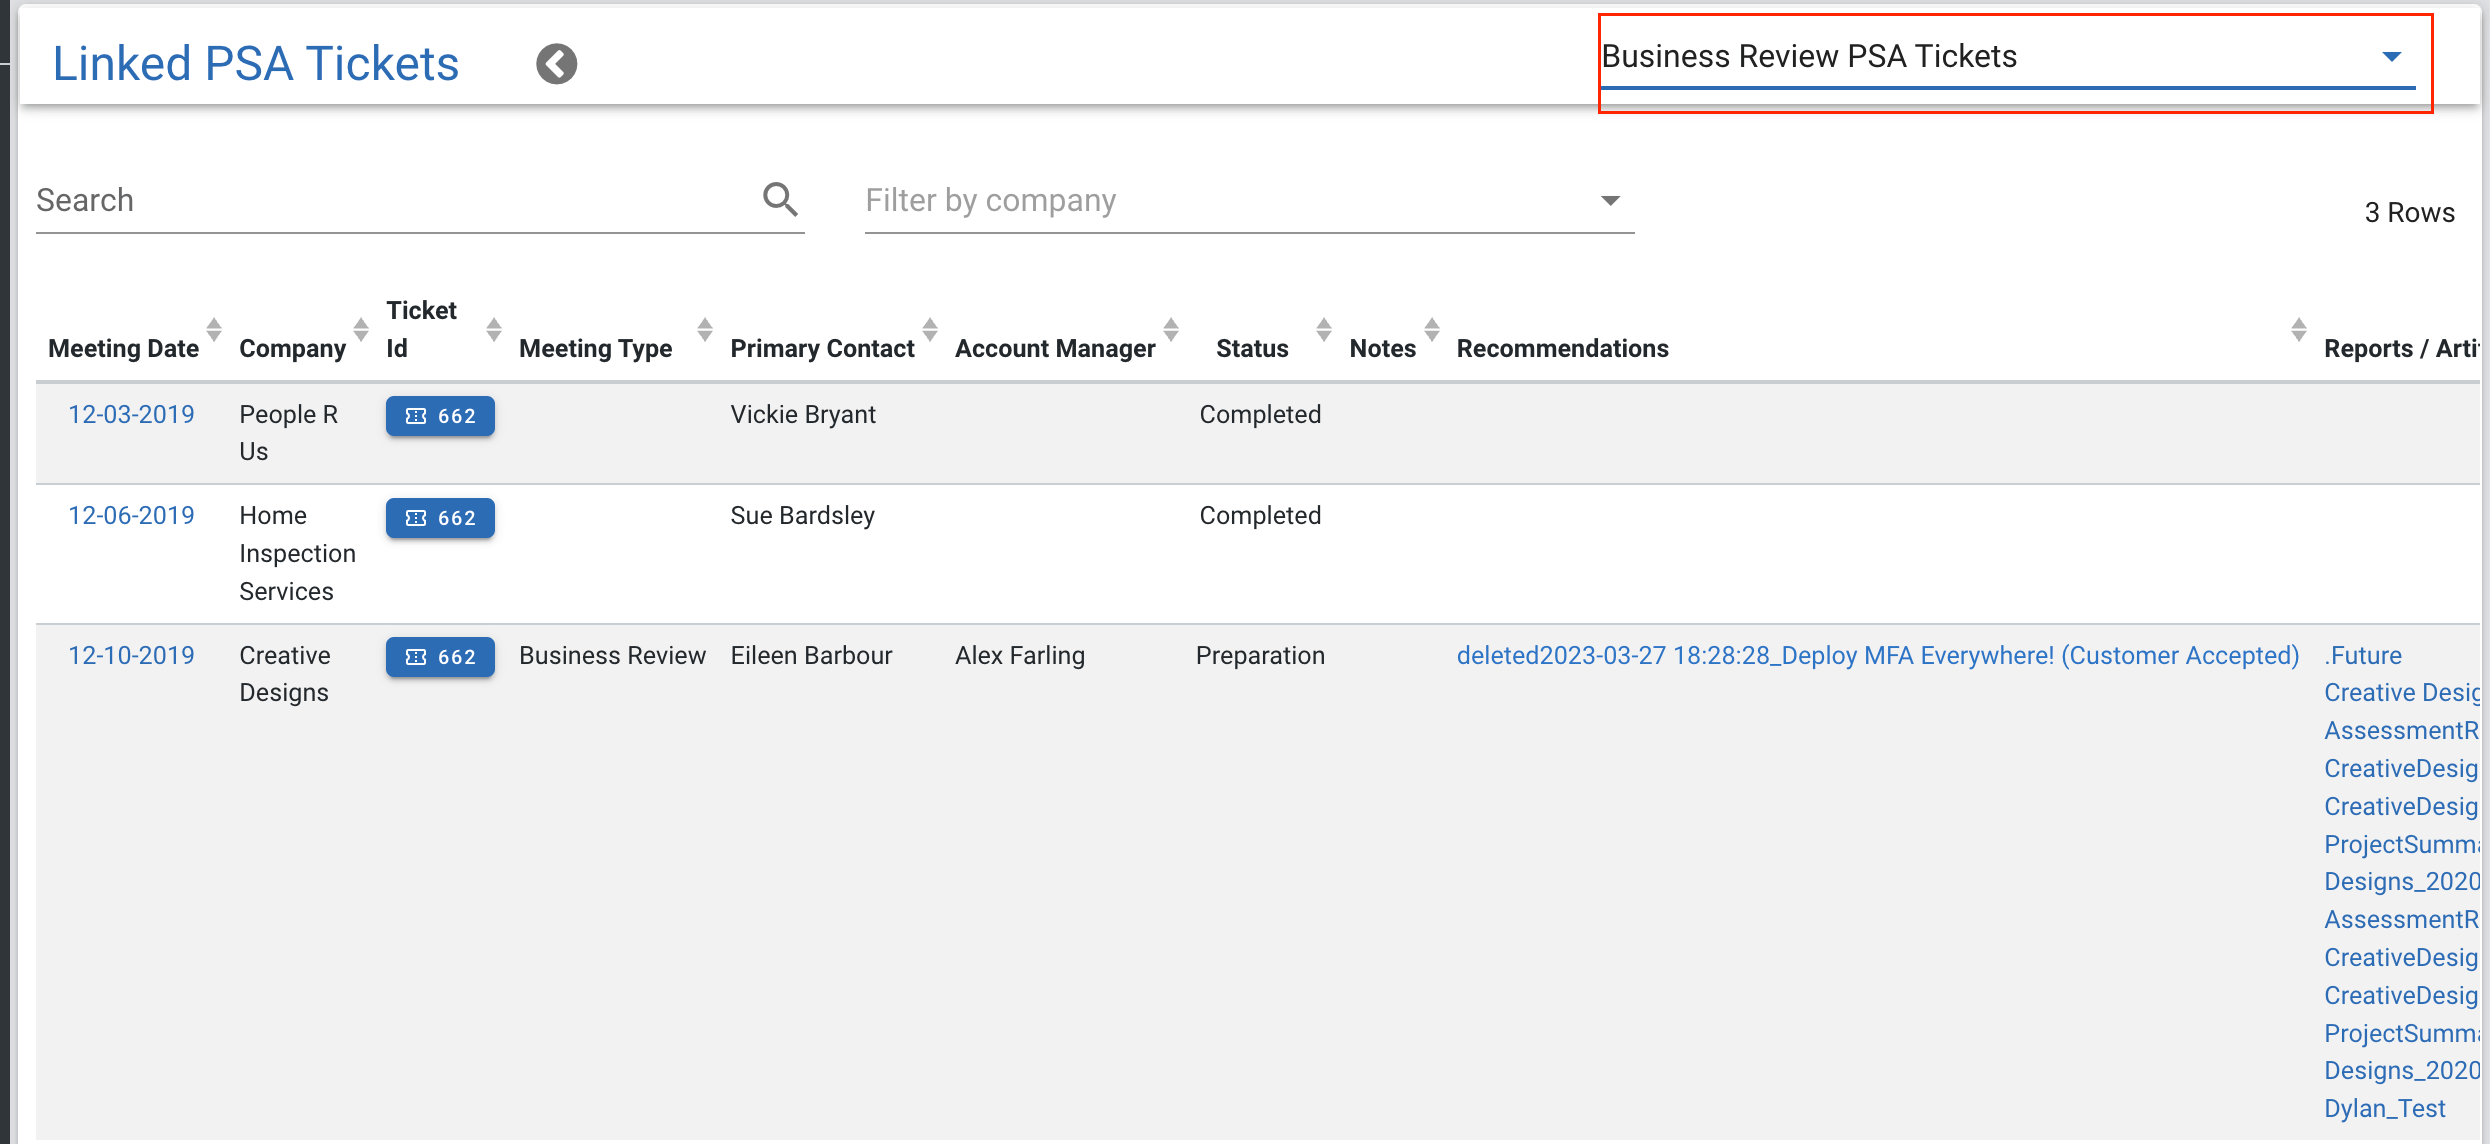Open ticket 662 for Home Inspection Services

(x=440, y=517)
